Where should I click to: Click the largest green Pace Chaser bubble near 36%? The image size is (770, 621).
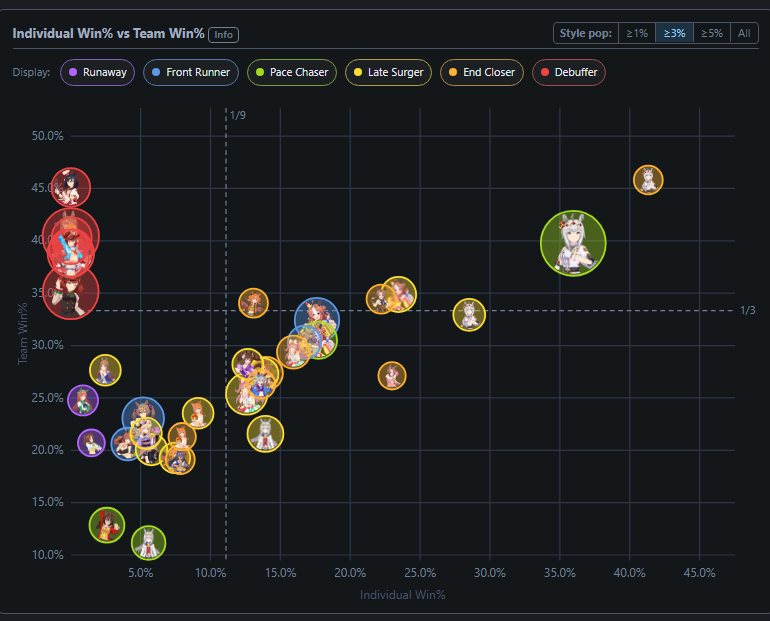pyautogui.click(x=573, y=243)
